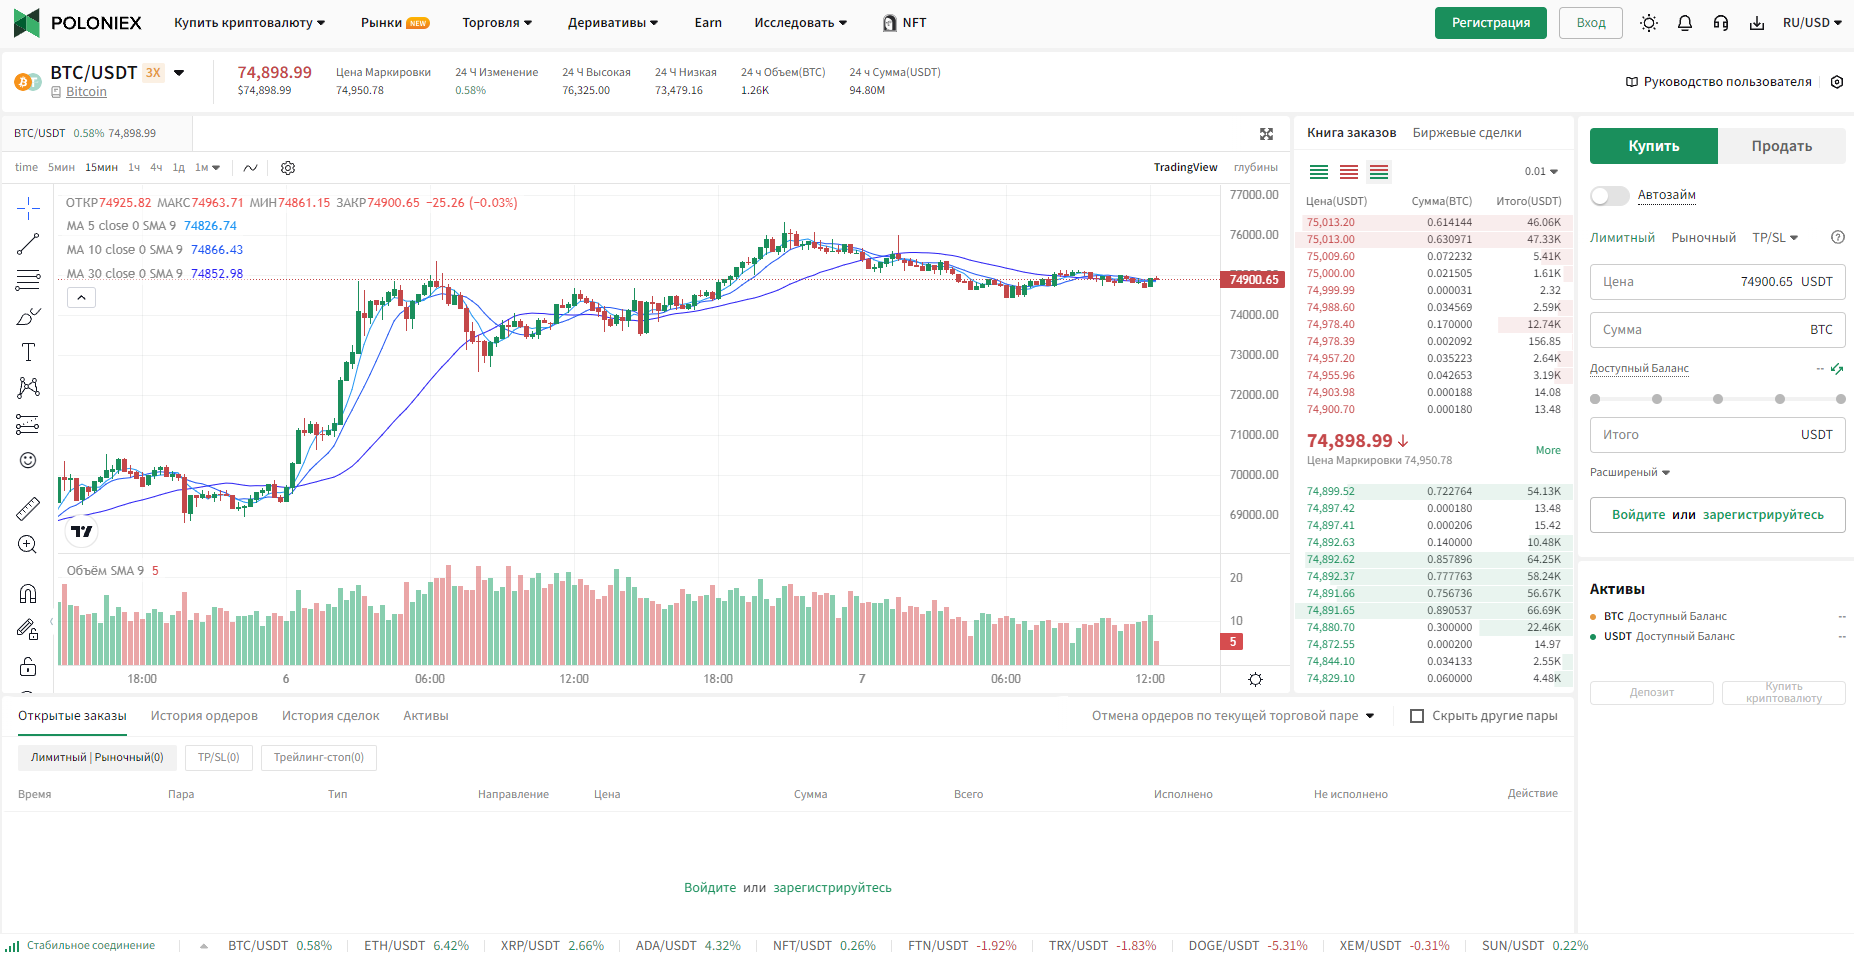
Task: Open Руководство пользователя link
Action: tap(1719, 82)
